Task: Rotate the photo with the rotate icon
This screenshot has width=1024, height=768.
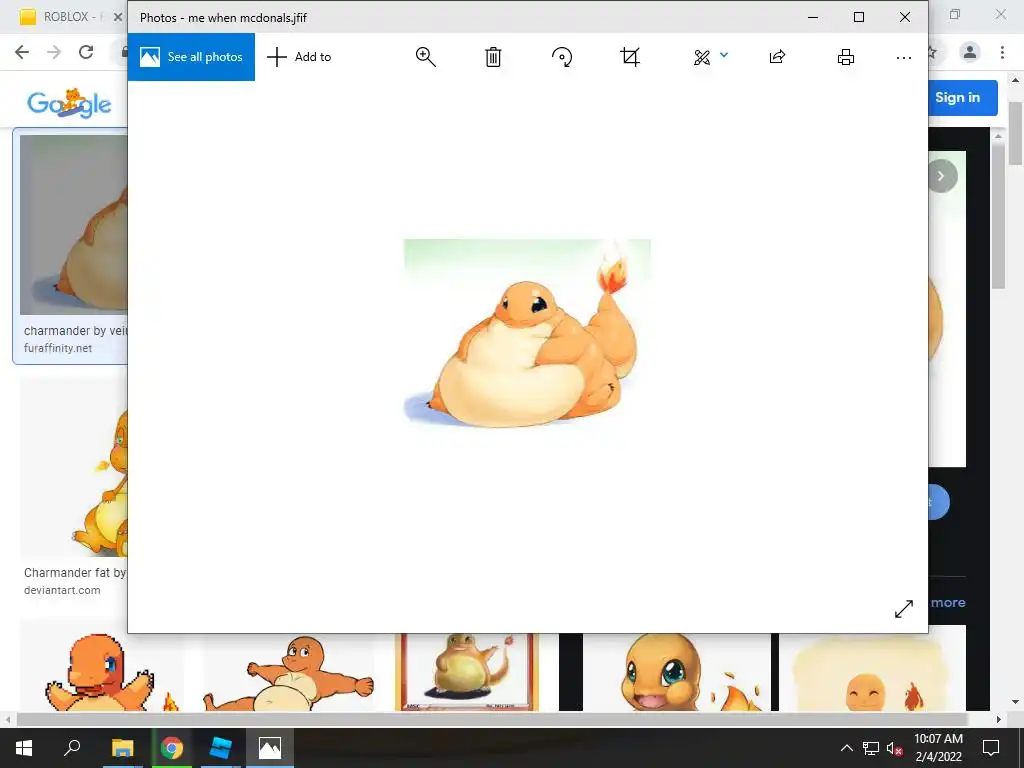Action: [x=562, y=57]
